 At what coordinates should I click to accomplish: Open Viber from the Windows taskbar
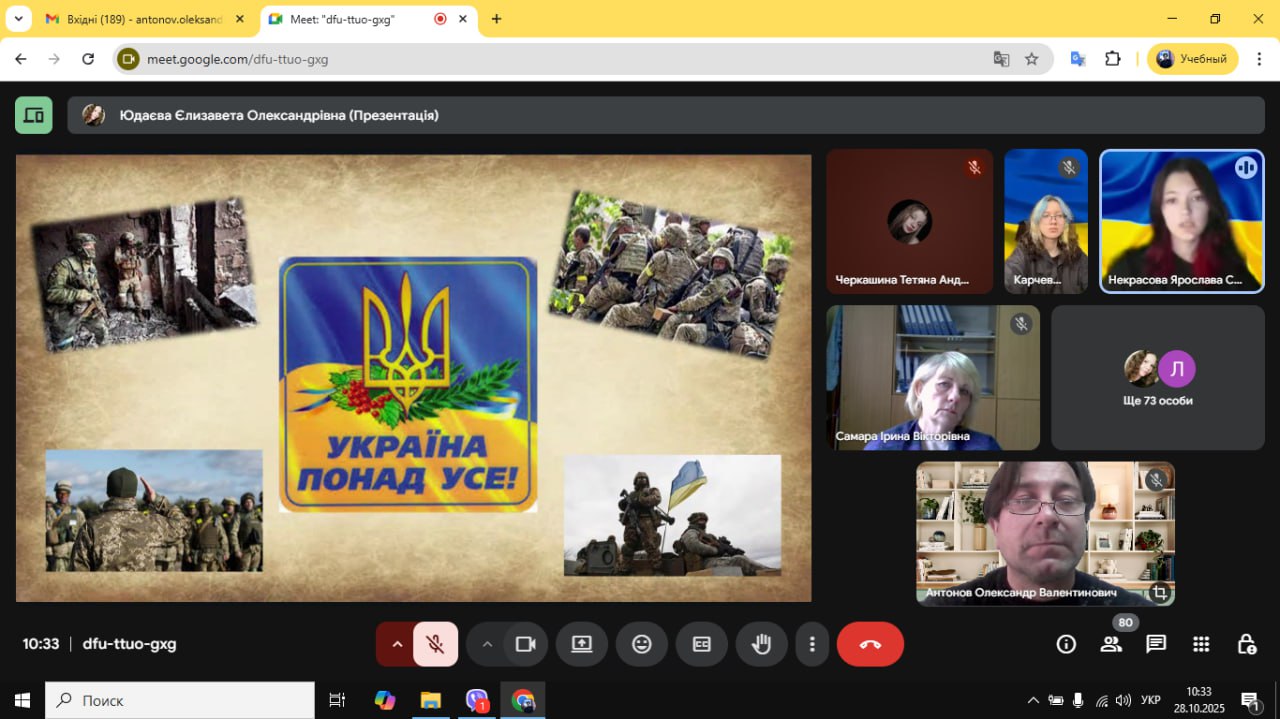(x=477, y=700)
